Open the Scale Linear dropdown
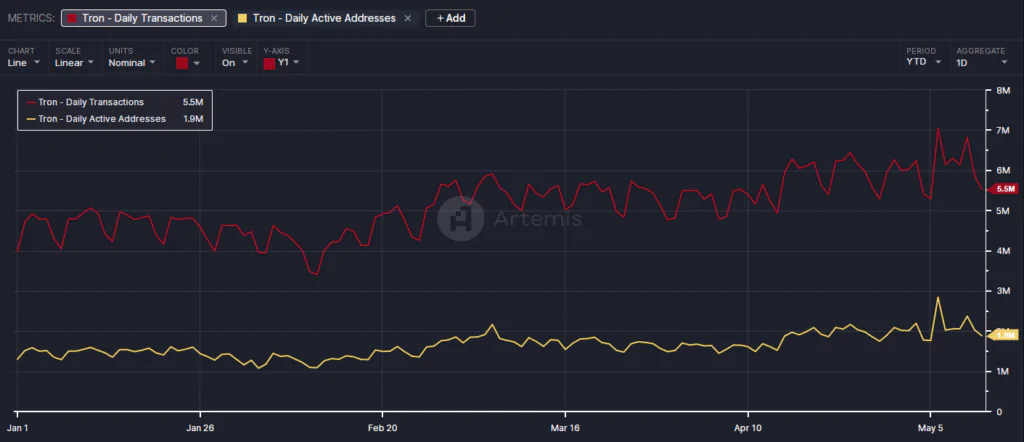The image size is (1024, 442). point(74,63)
